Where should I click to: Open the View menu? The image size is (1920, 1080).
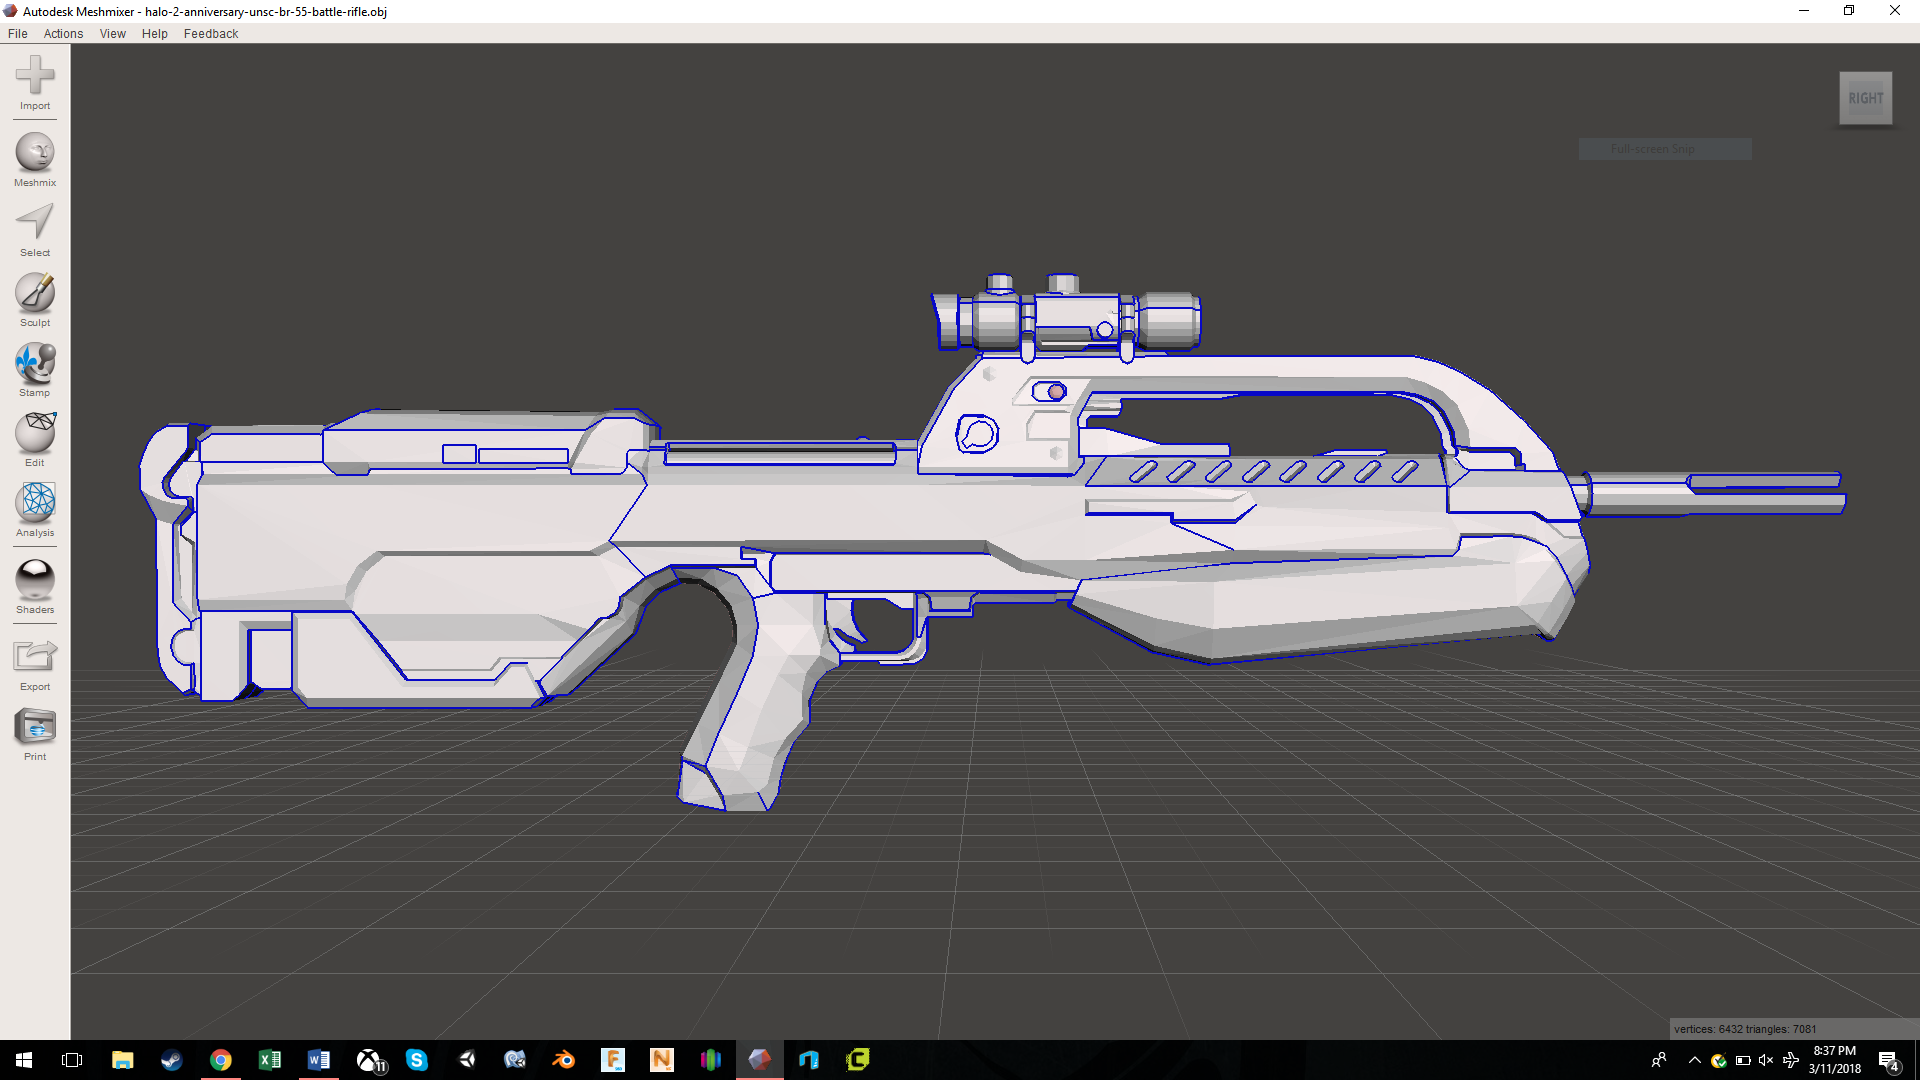(113, 33)
